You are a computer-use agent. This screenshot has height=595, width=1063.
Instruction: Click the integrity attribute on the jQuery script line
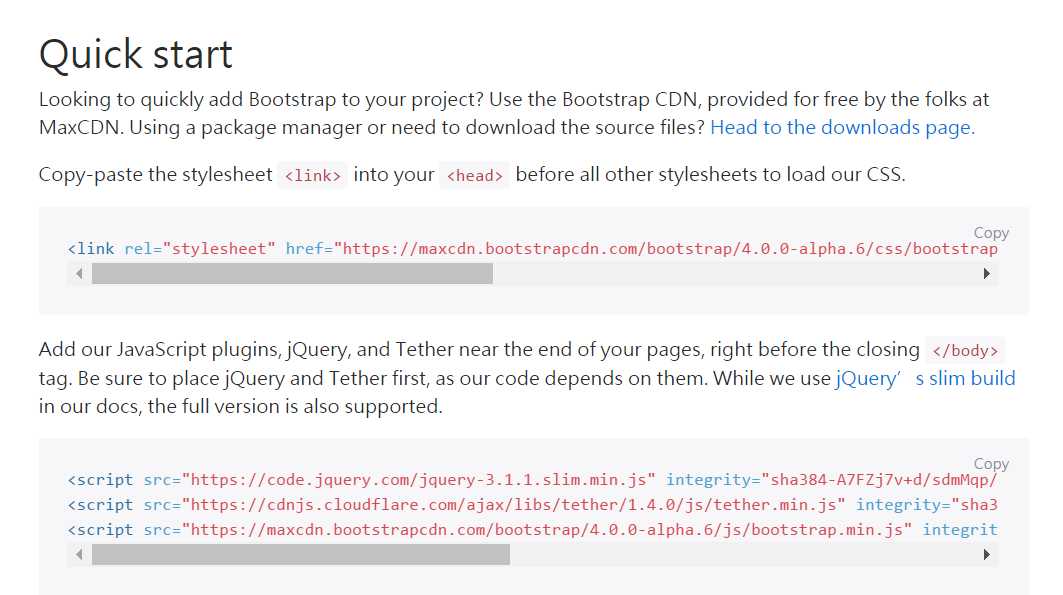[x=710, y=479]
